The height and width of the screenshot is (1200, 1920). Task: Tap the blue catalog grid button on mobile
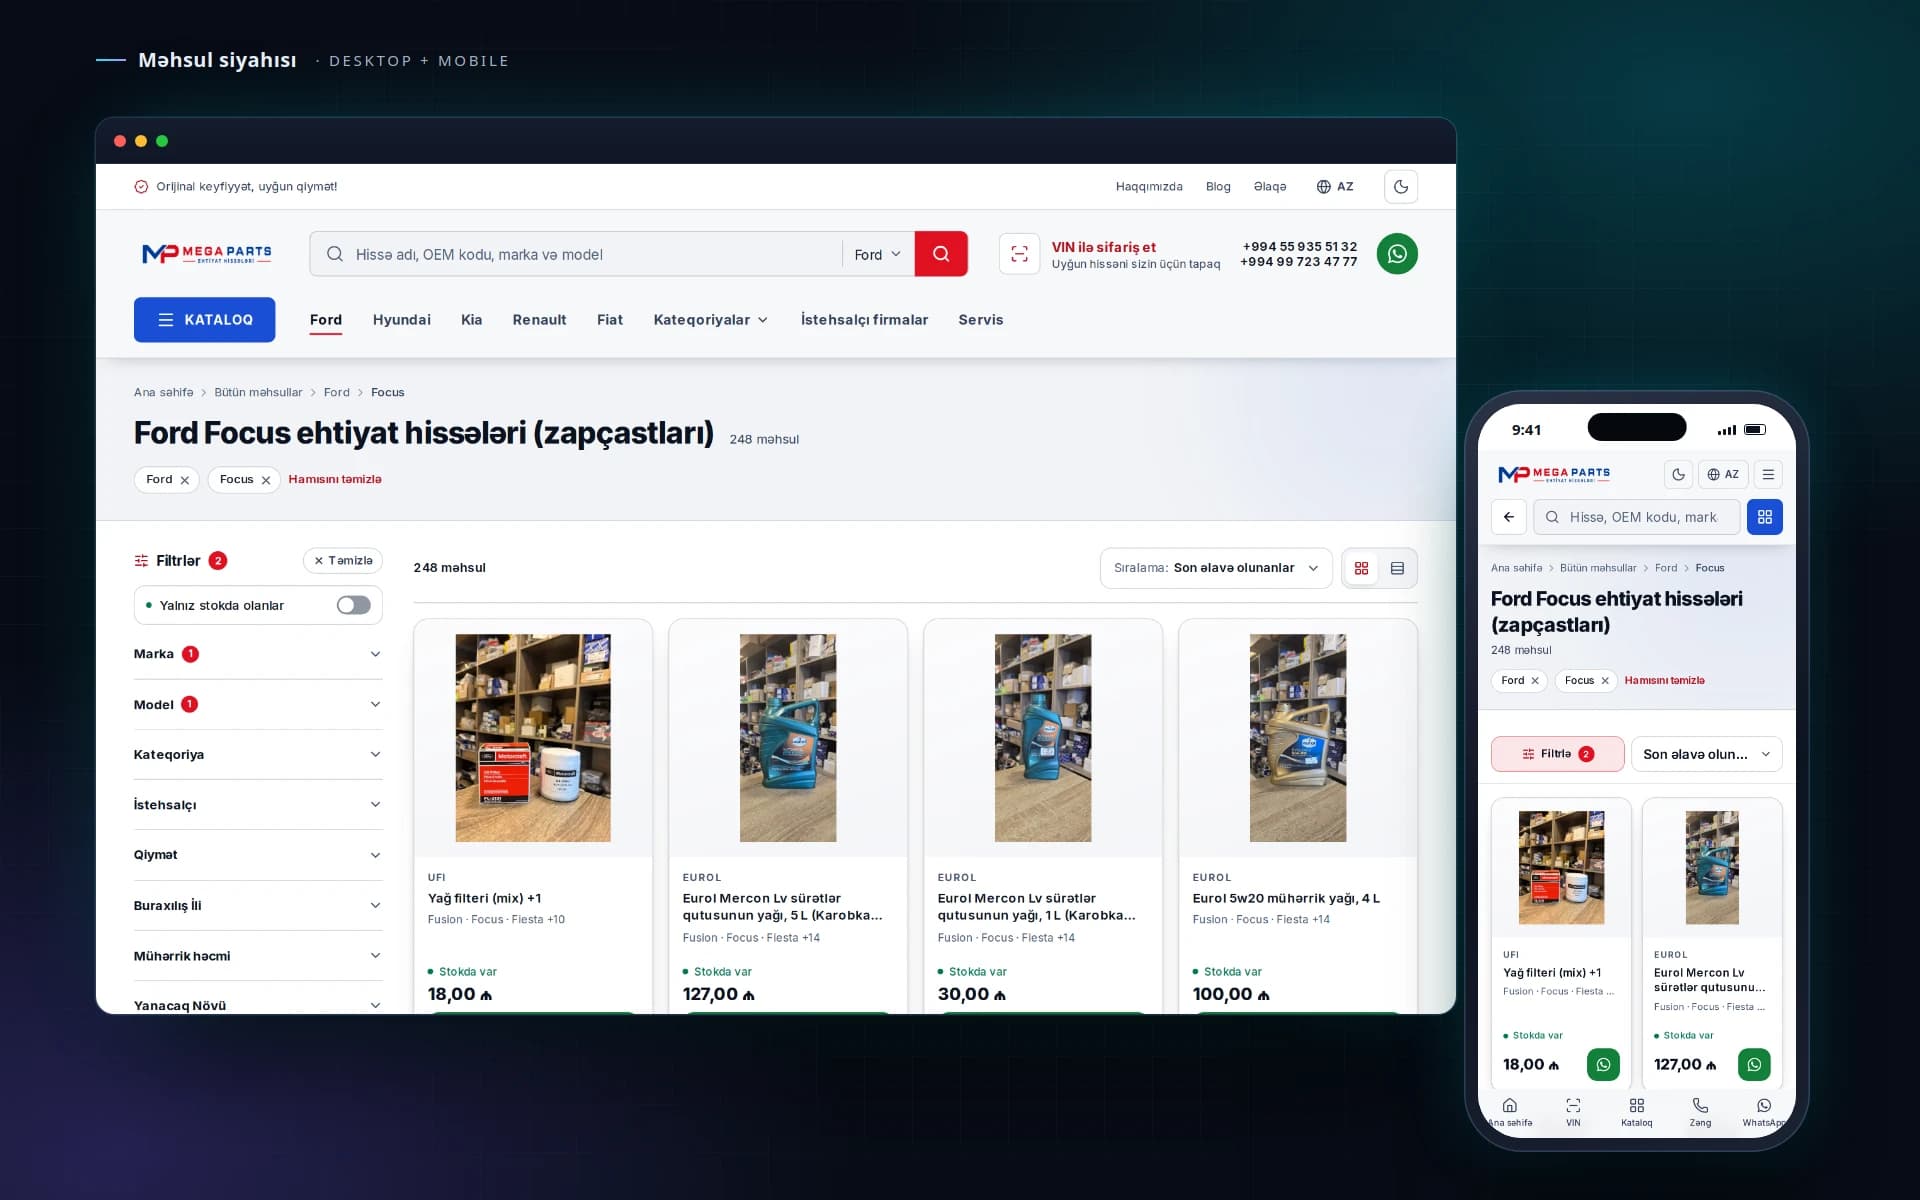tap(1765, 517)
